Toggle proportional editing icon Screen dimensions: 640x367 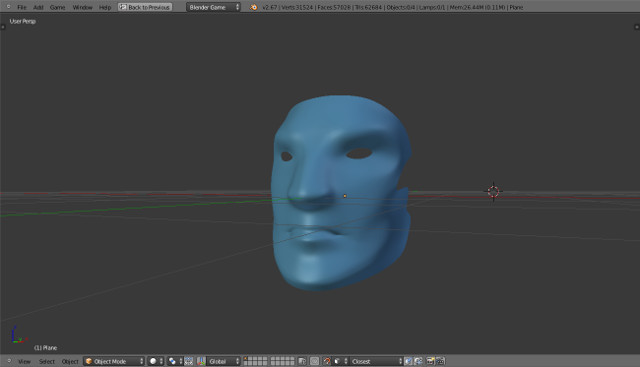314,361
